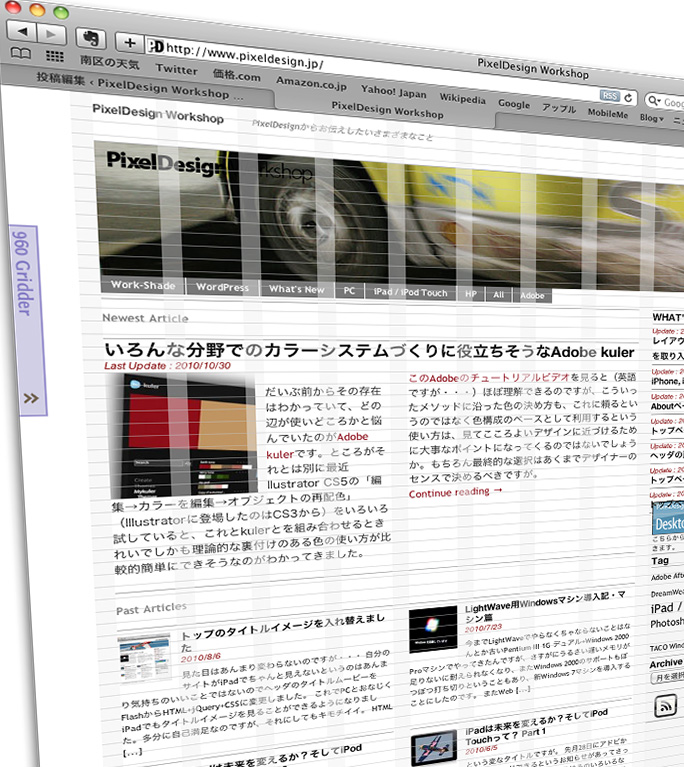Click the PixelDesign header banner image
The height and width of the screenshot is (767, 684).
coord(391,215)
